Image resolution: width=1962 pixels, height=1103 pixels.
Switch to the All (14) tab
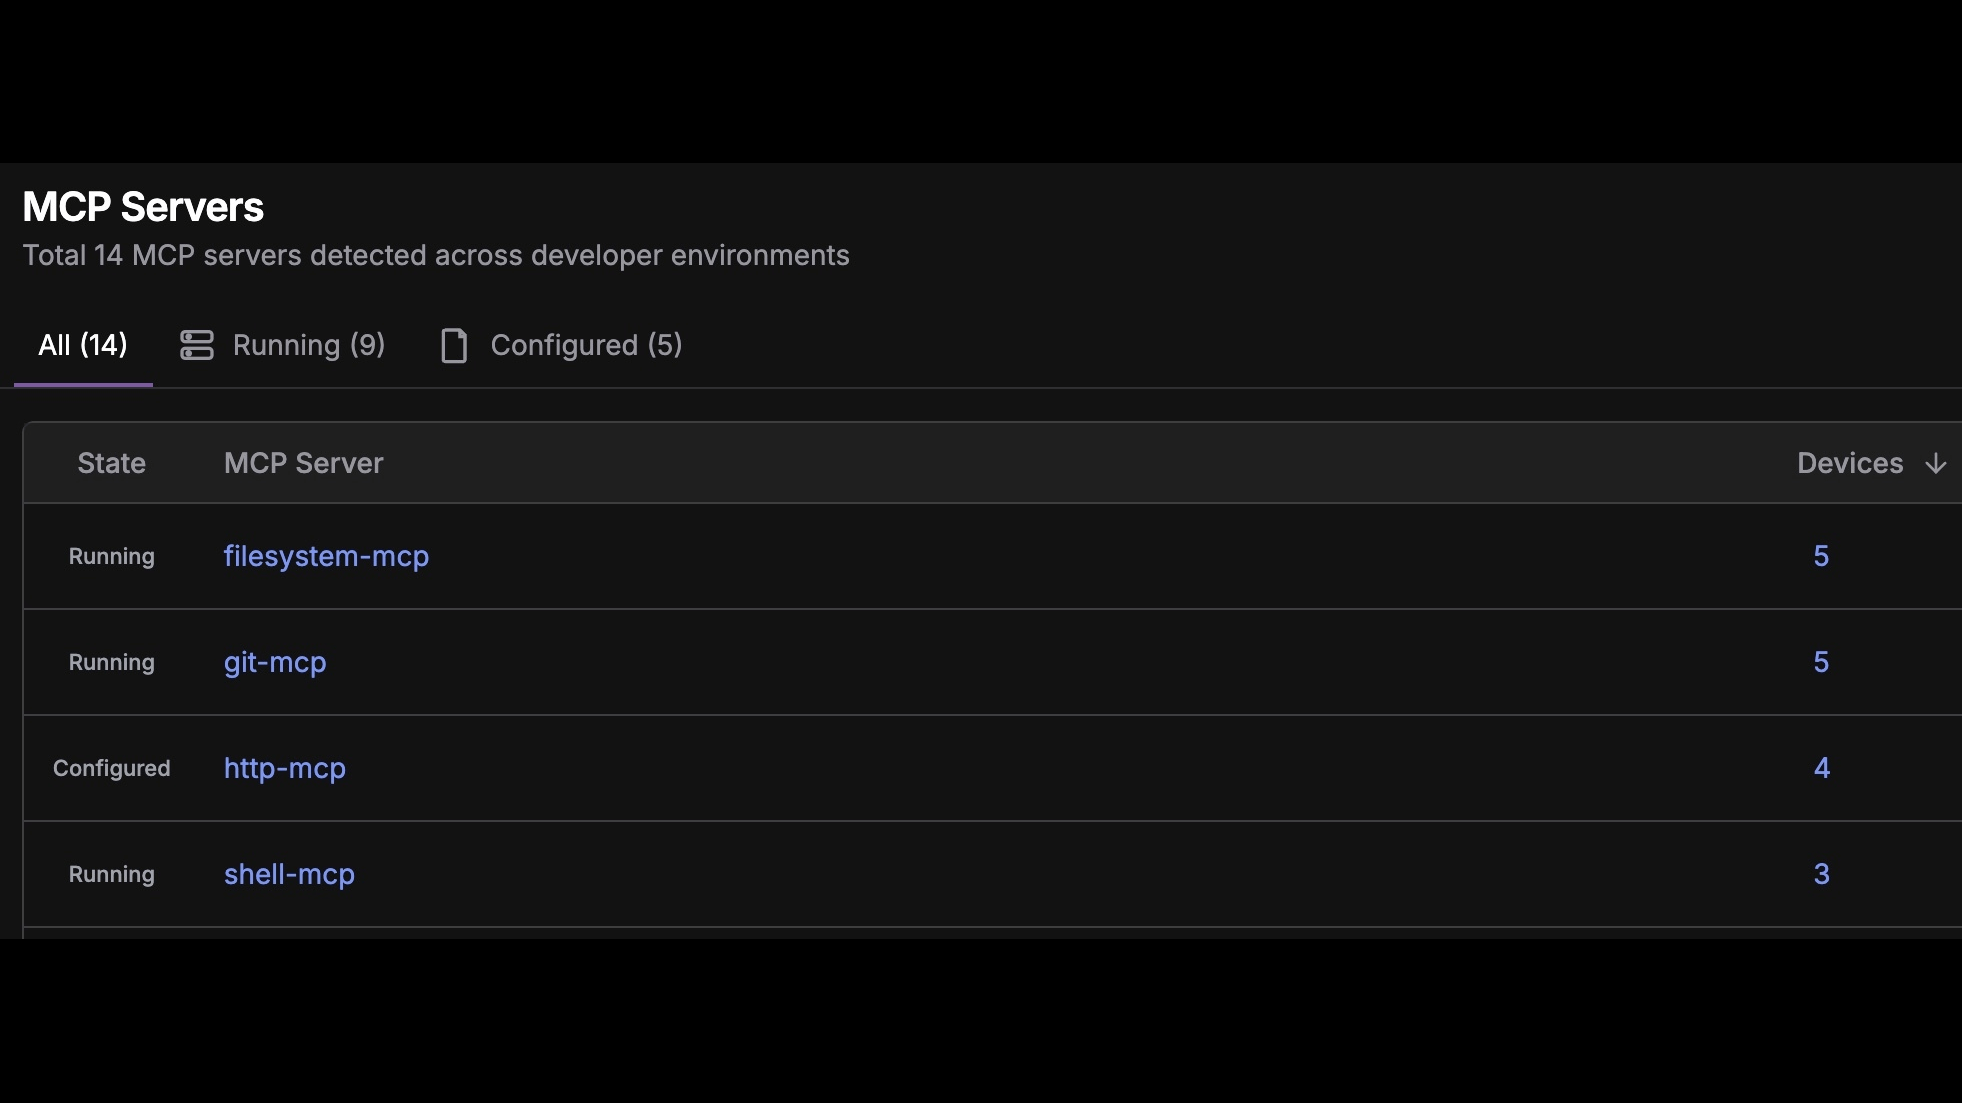pos(83,345)
